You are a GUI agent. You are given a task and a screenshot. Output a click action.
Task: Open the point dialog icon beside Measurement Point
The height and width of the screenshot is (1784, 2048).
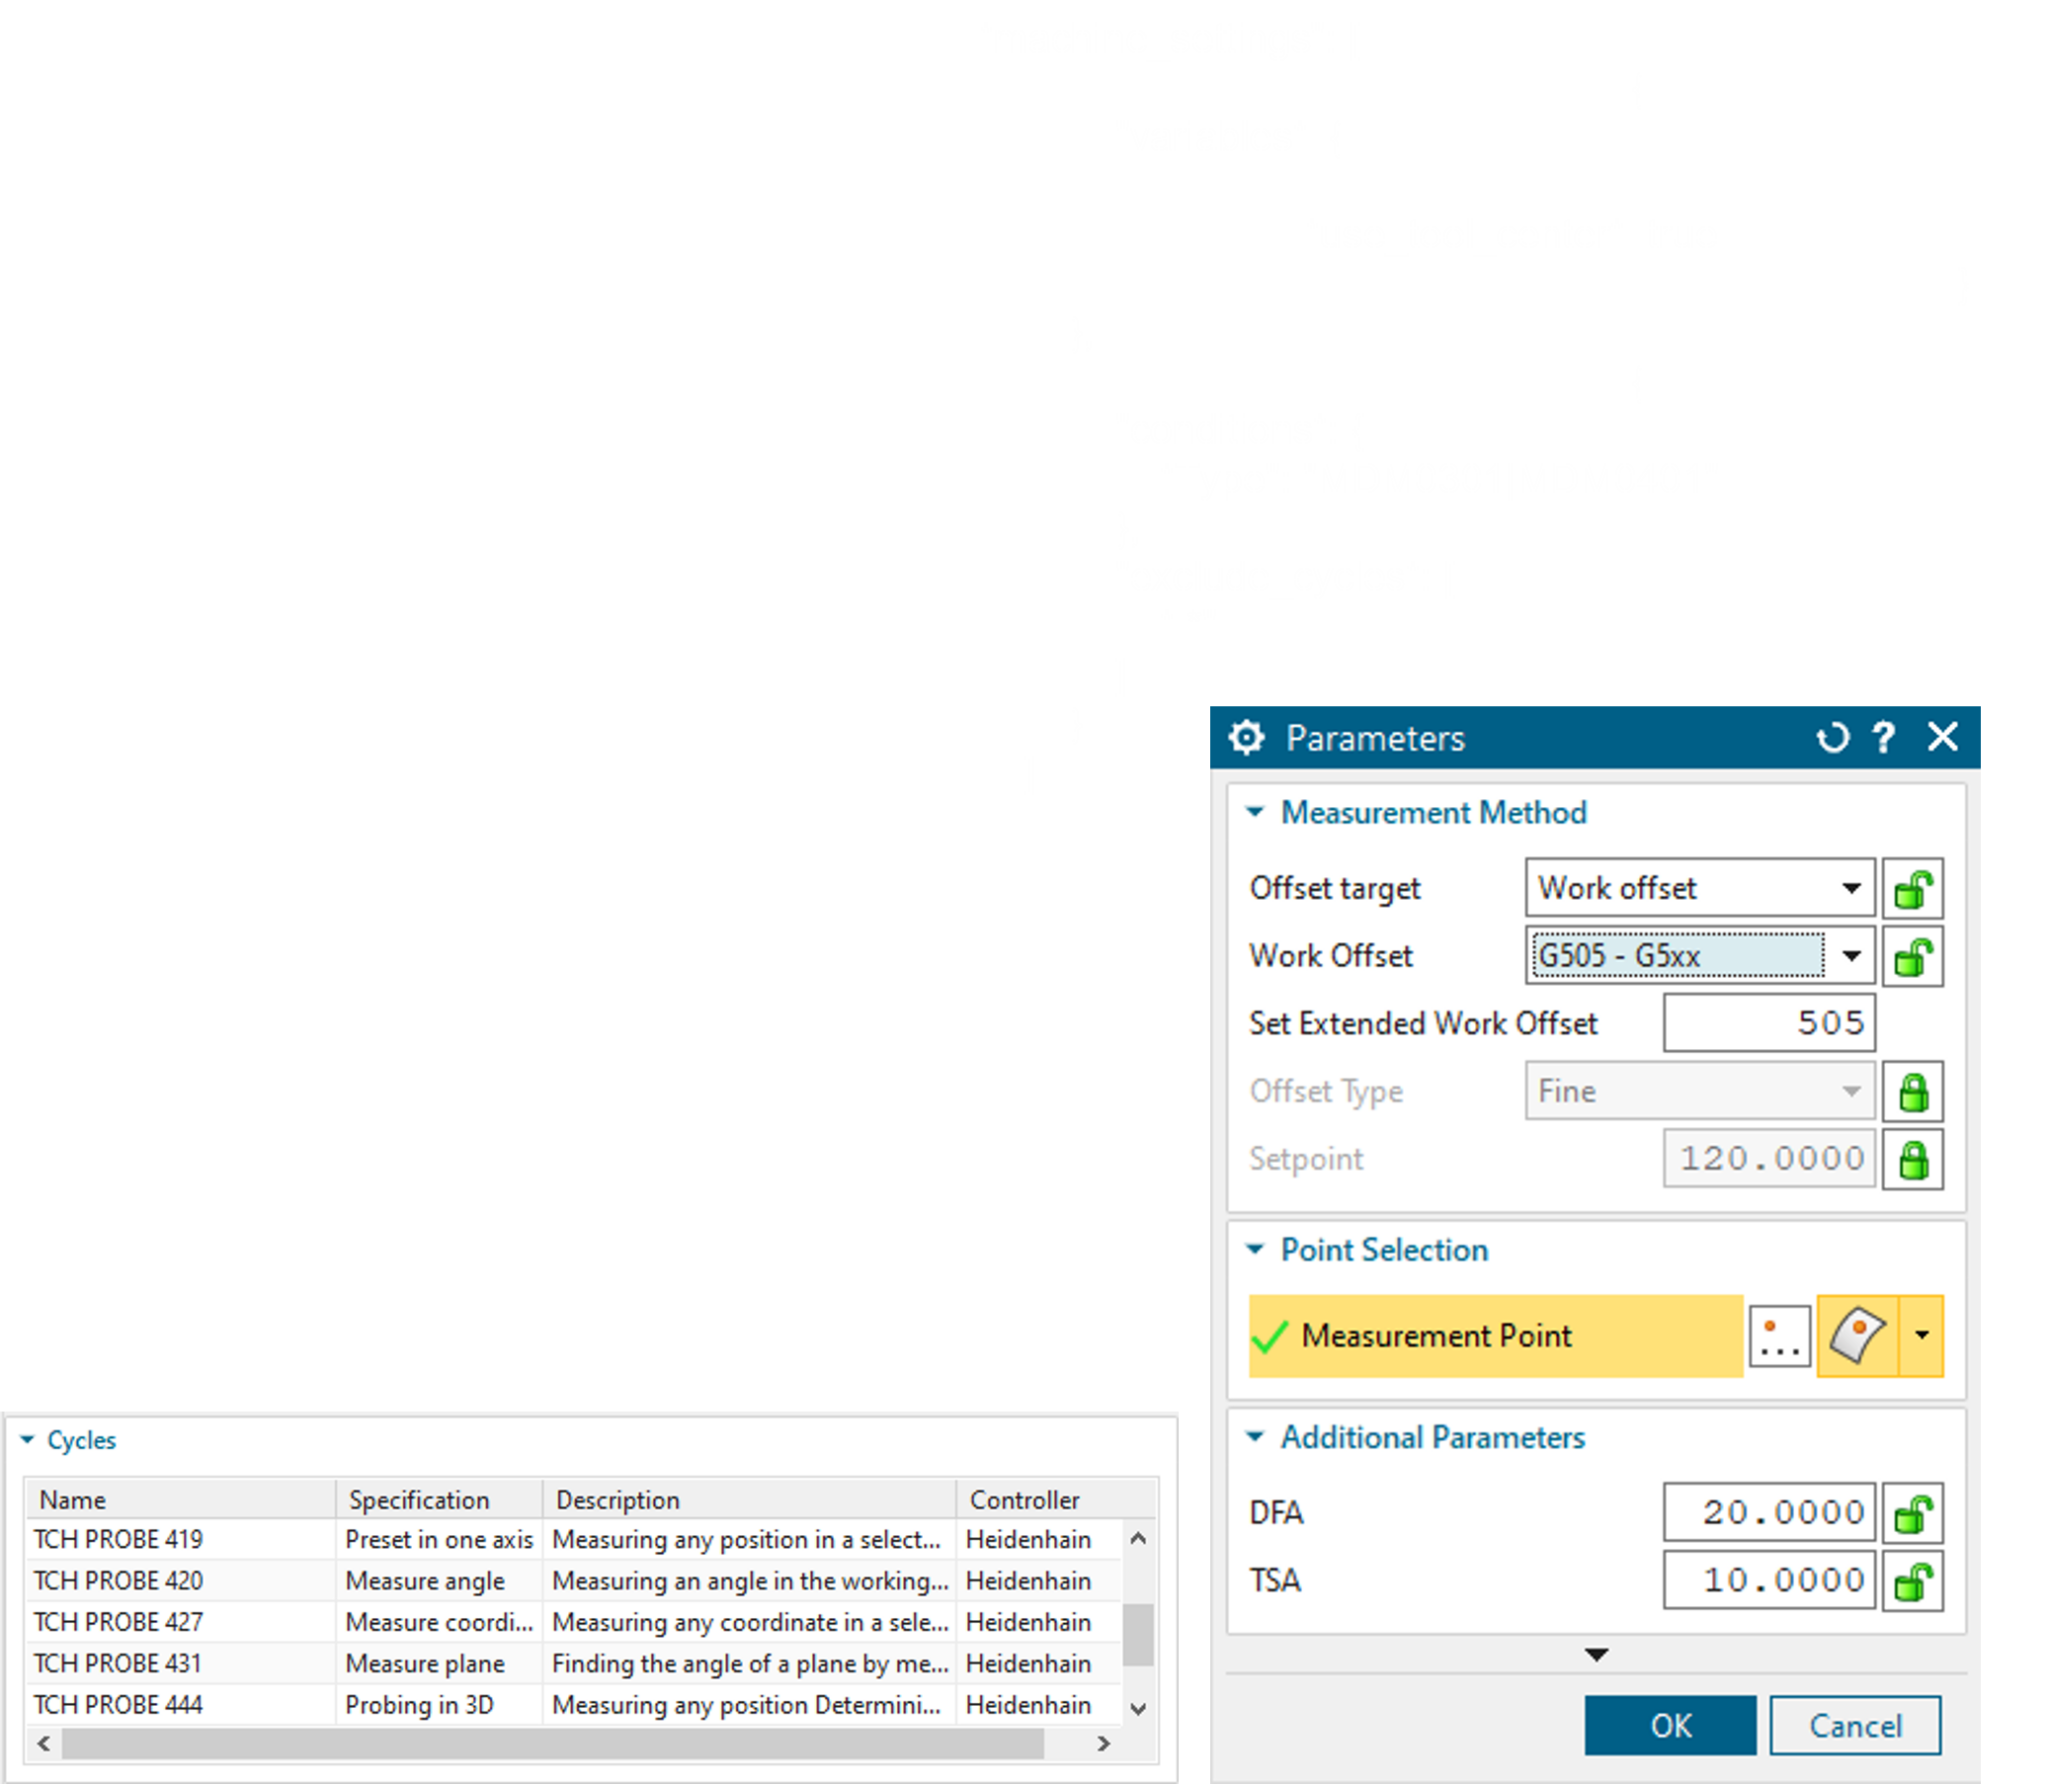(1780, 1336)
